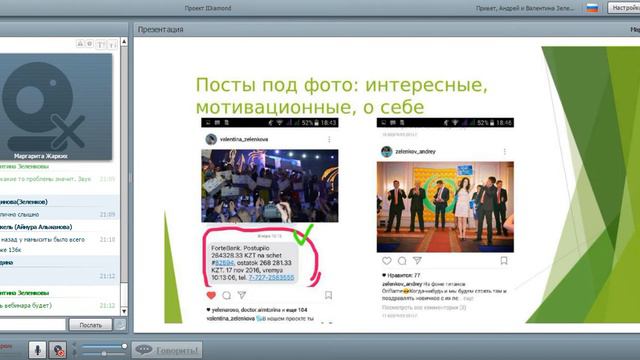Click the name label Маргарита Жарких
This screenshot has height=360, width=640.
click(x=40, y=156)
